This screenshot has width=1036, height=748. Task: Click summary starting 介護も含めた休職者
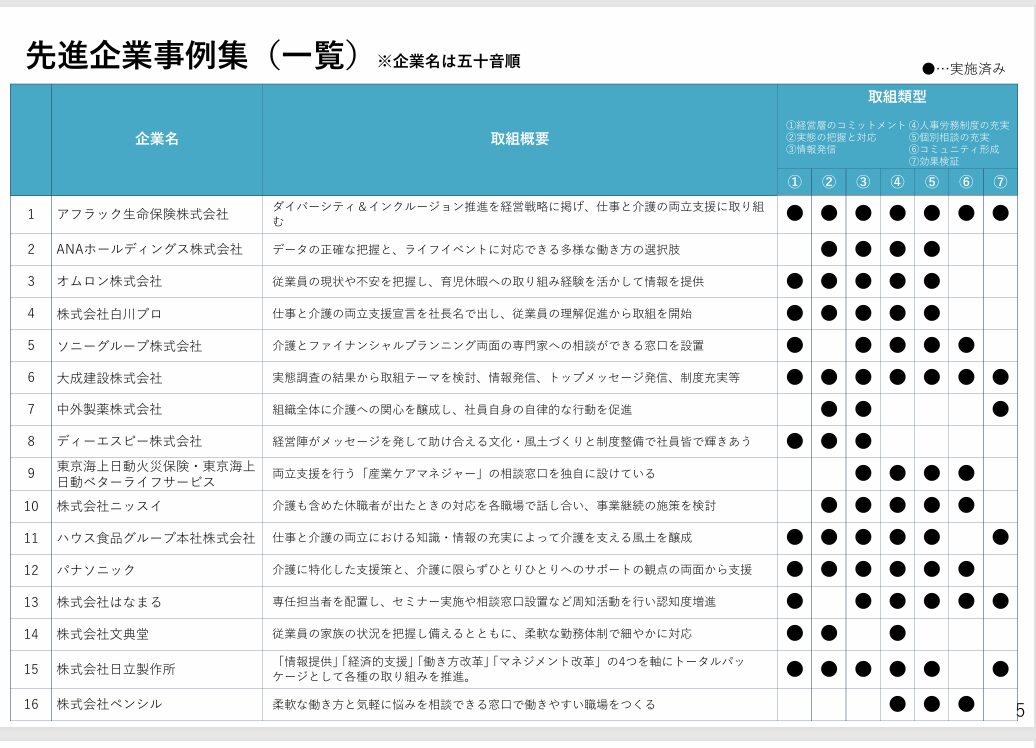coord(494,505)
